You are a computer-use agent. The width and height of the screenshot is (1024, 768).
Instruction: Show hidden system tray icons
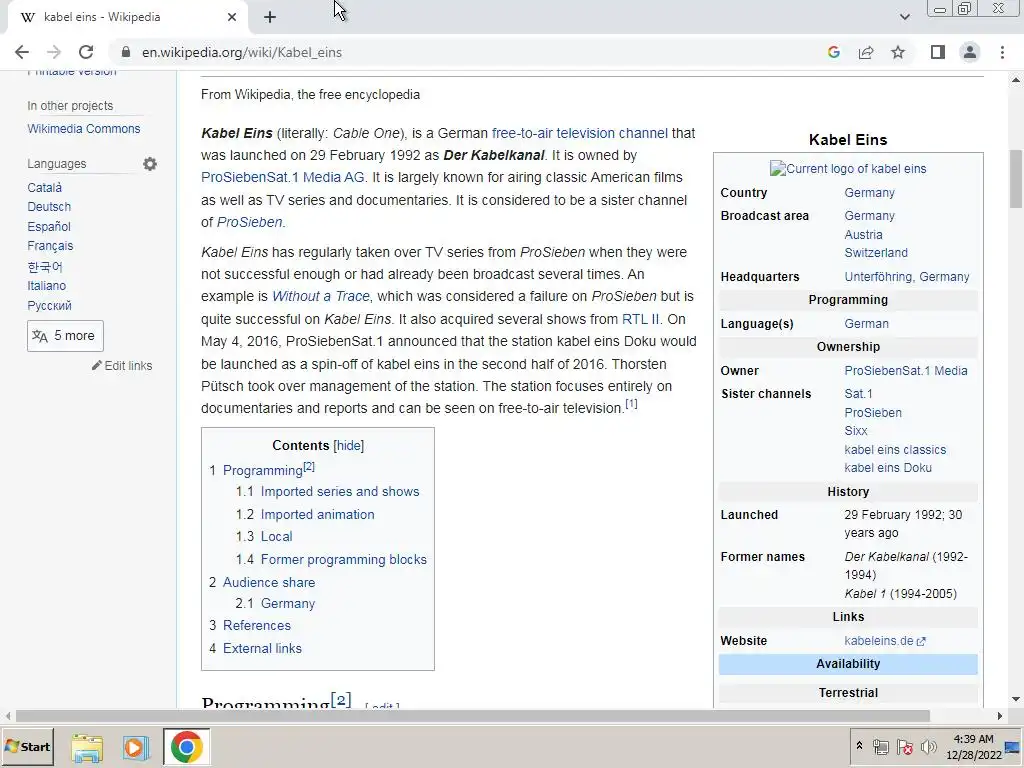click(x=859, y=746)
